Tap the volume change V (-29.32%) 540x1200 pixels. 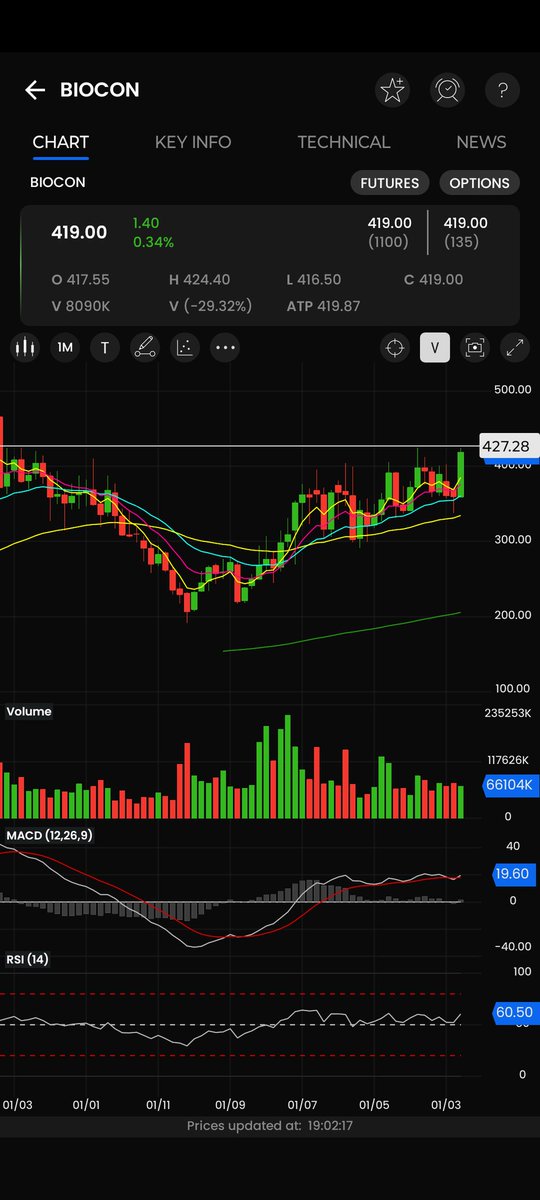210,306
